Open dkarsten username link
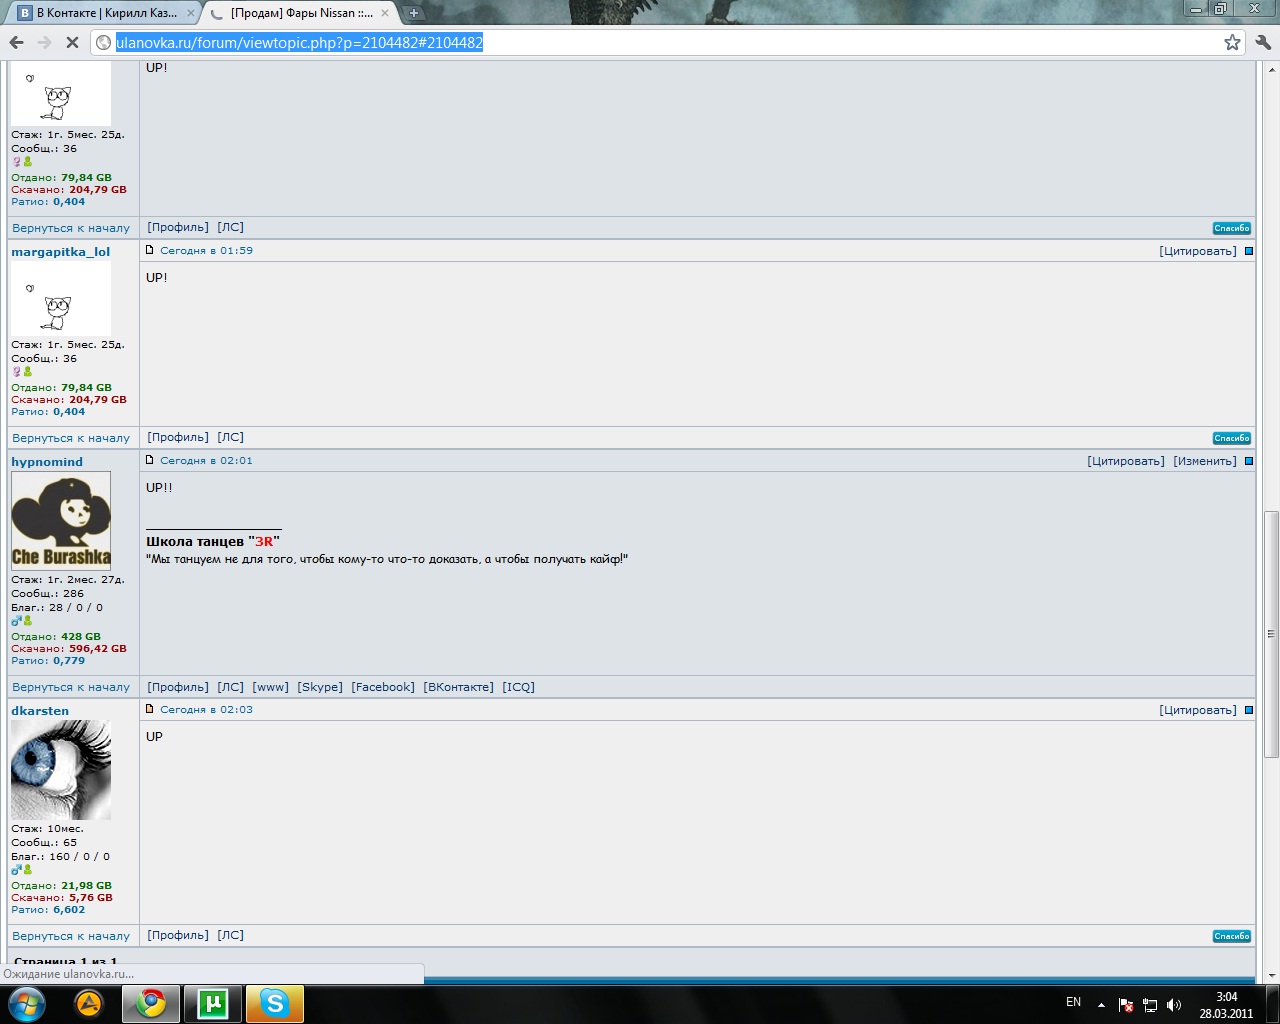1280x1024 pixels. 40,711
